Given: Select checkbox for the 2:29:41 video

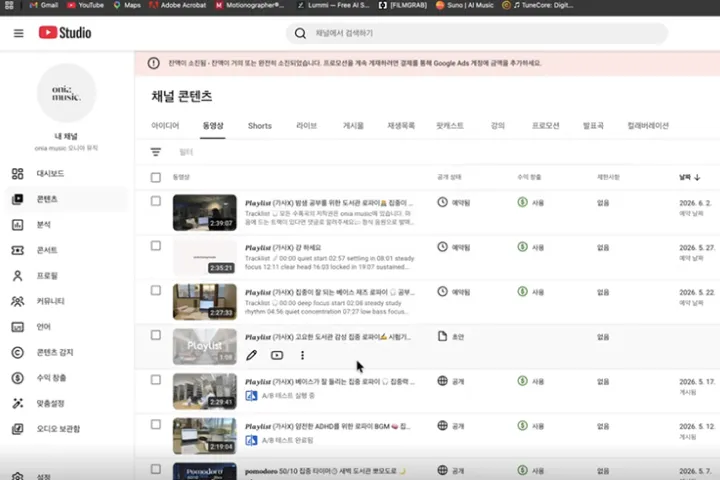Looking at the screenshot, I should click(x=156, y=380).
